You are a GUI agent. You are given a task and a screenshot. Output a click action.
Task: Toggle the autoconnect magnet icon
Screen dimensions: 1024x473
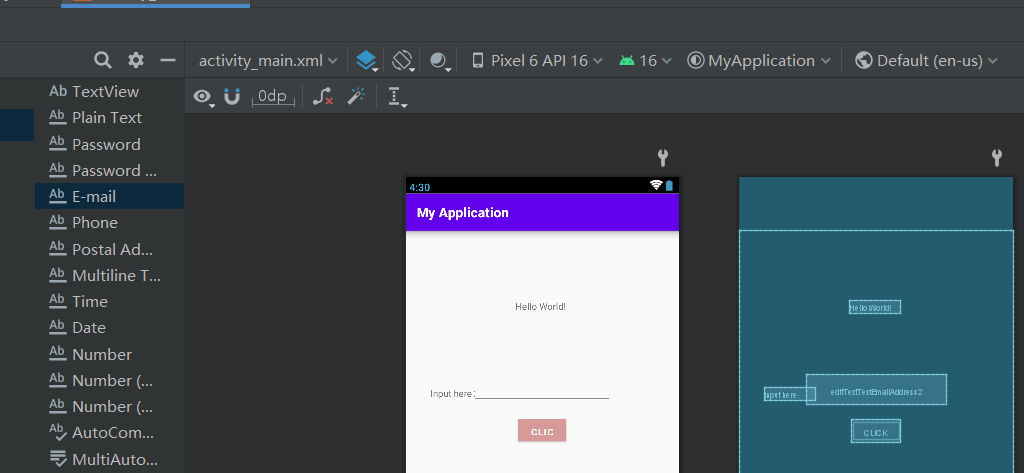pyautogui.click(x=232, y=97)
